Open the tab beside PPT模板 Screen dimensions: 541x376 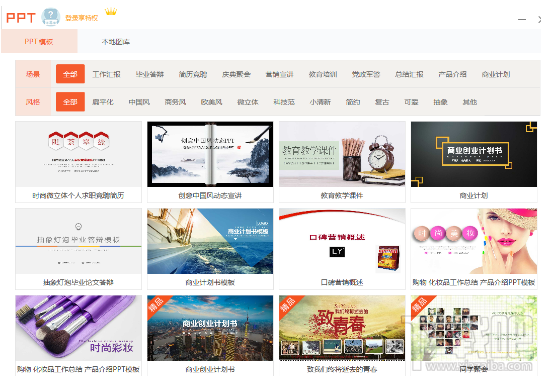pyautogui.click(x=116, y=42)
